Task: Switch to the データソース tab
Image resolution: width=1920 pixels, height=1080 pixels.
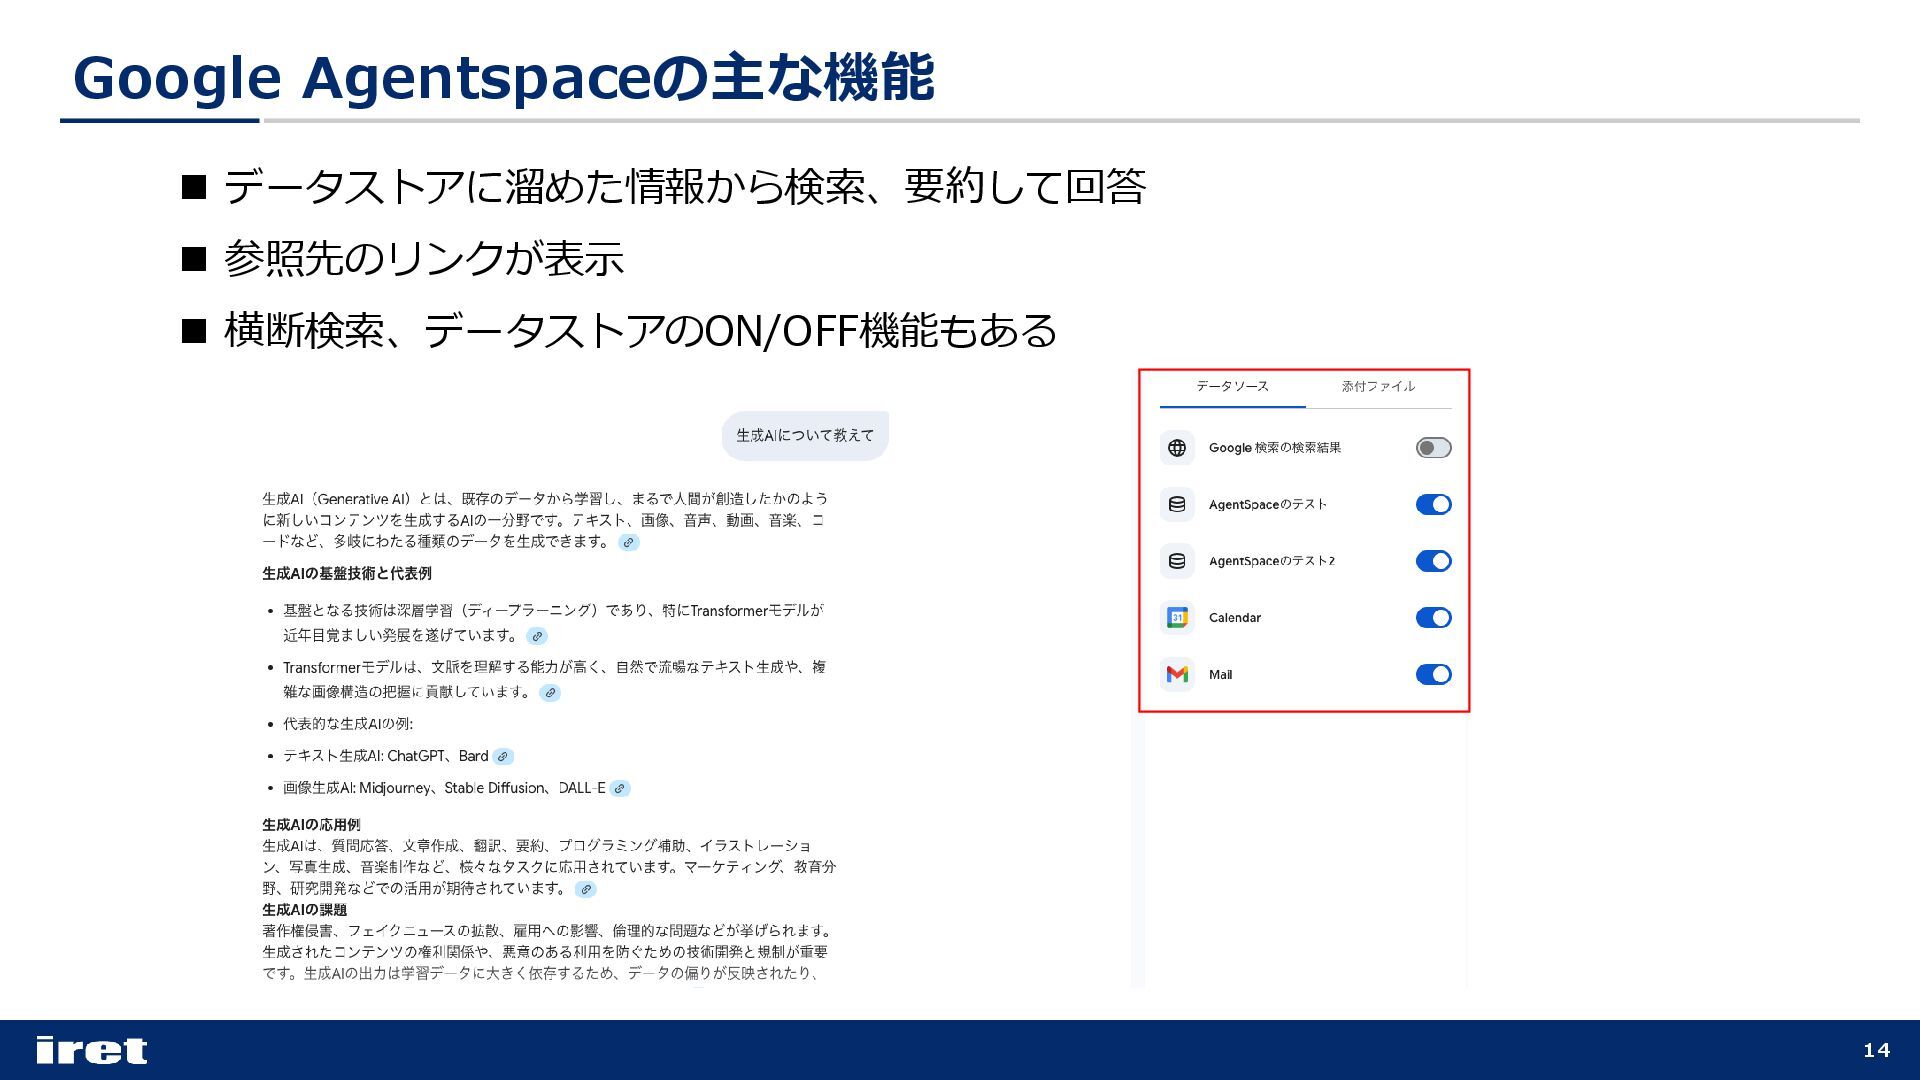Action: coord(1232,386)
